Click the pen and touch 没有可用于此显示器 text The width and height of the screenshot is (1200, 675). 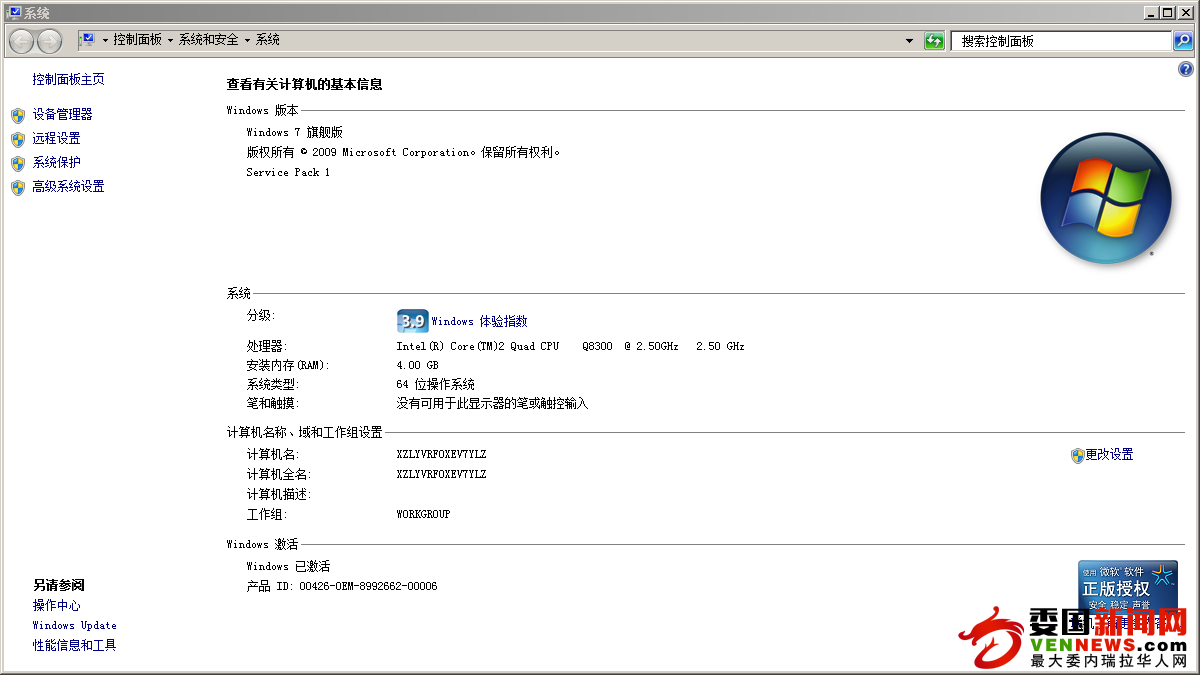492,403
